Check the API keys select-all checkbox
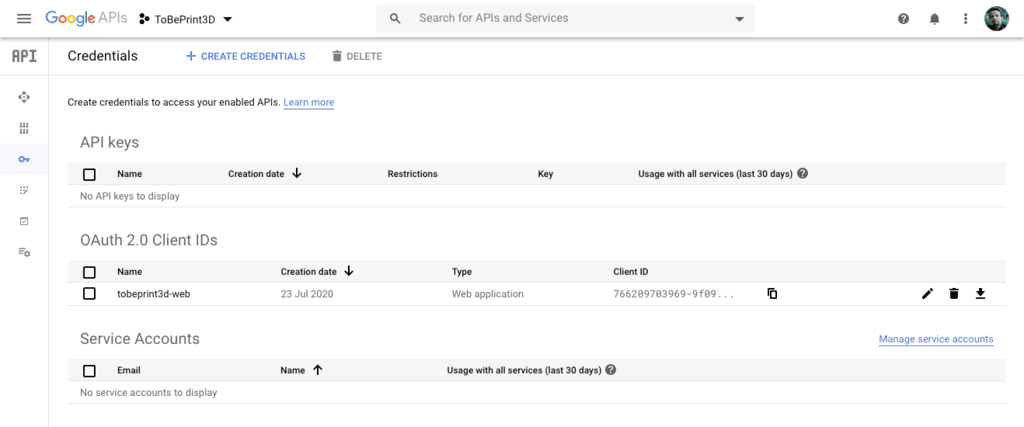The image size is (1024, 427). pyautogui.click(x=89, y=174)
